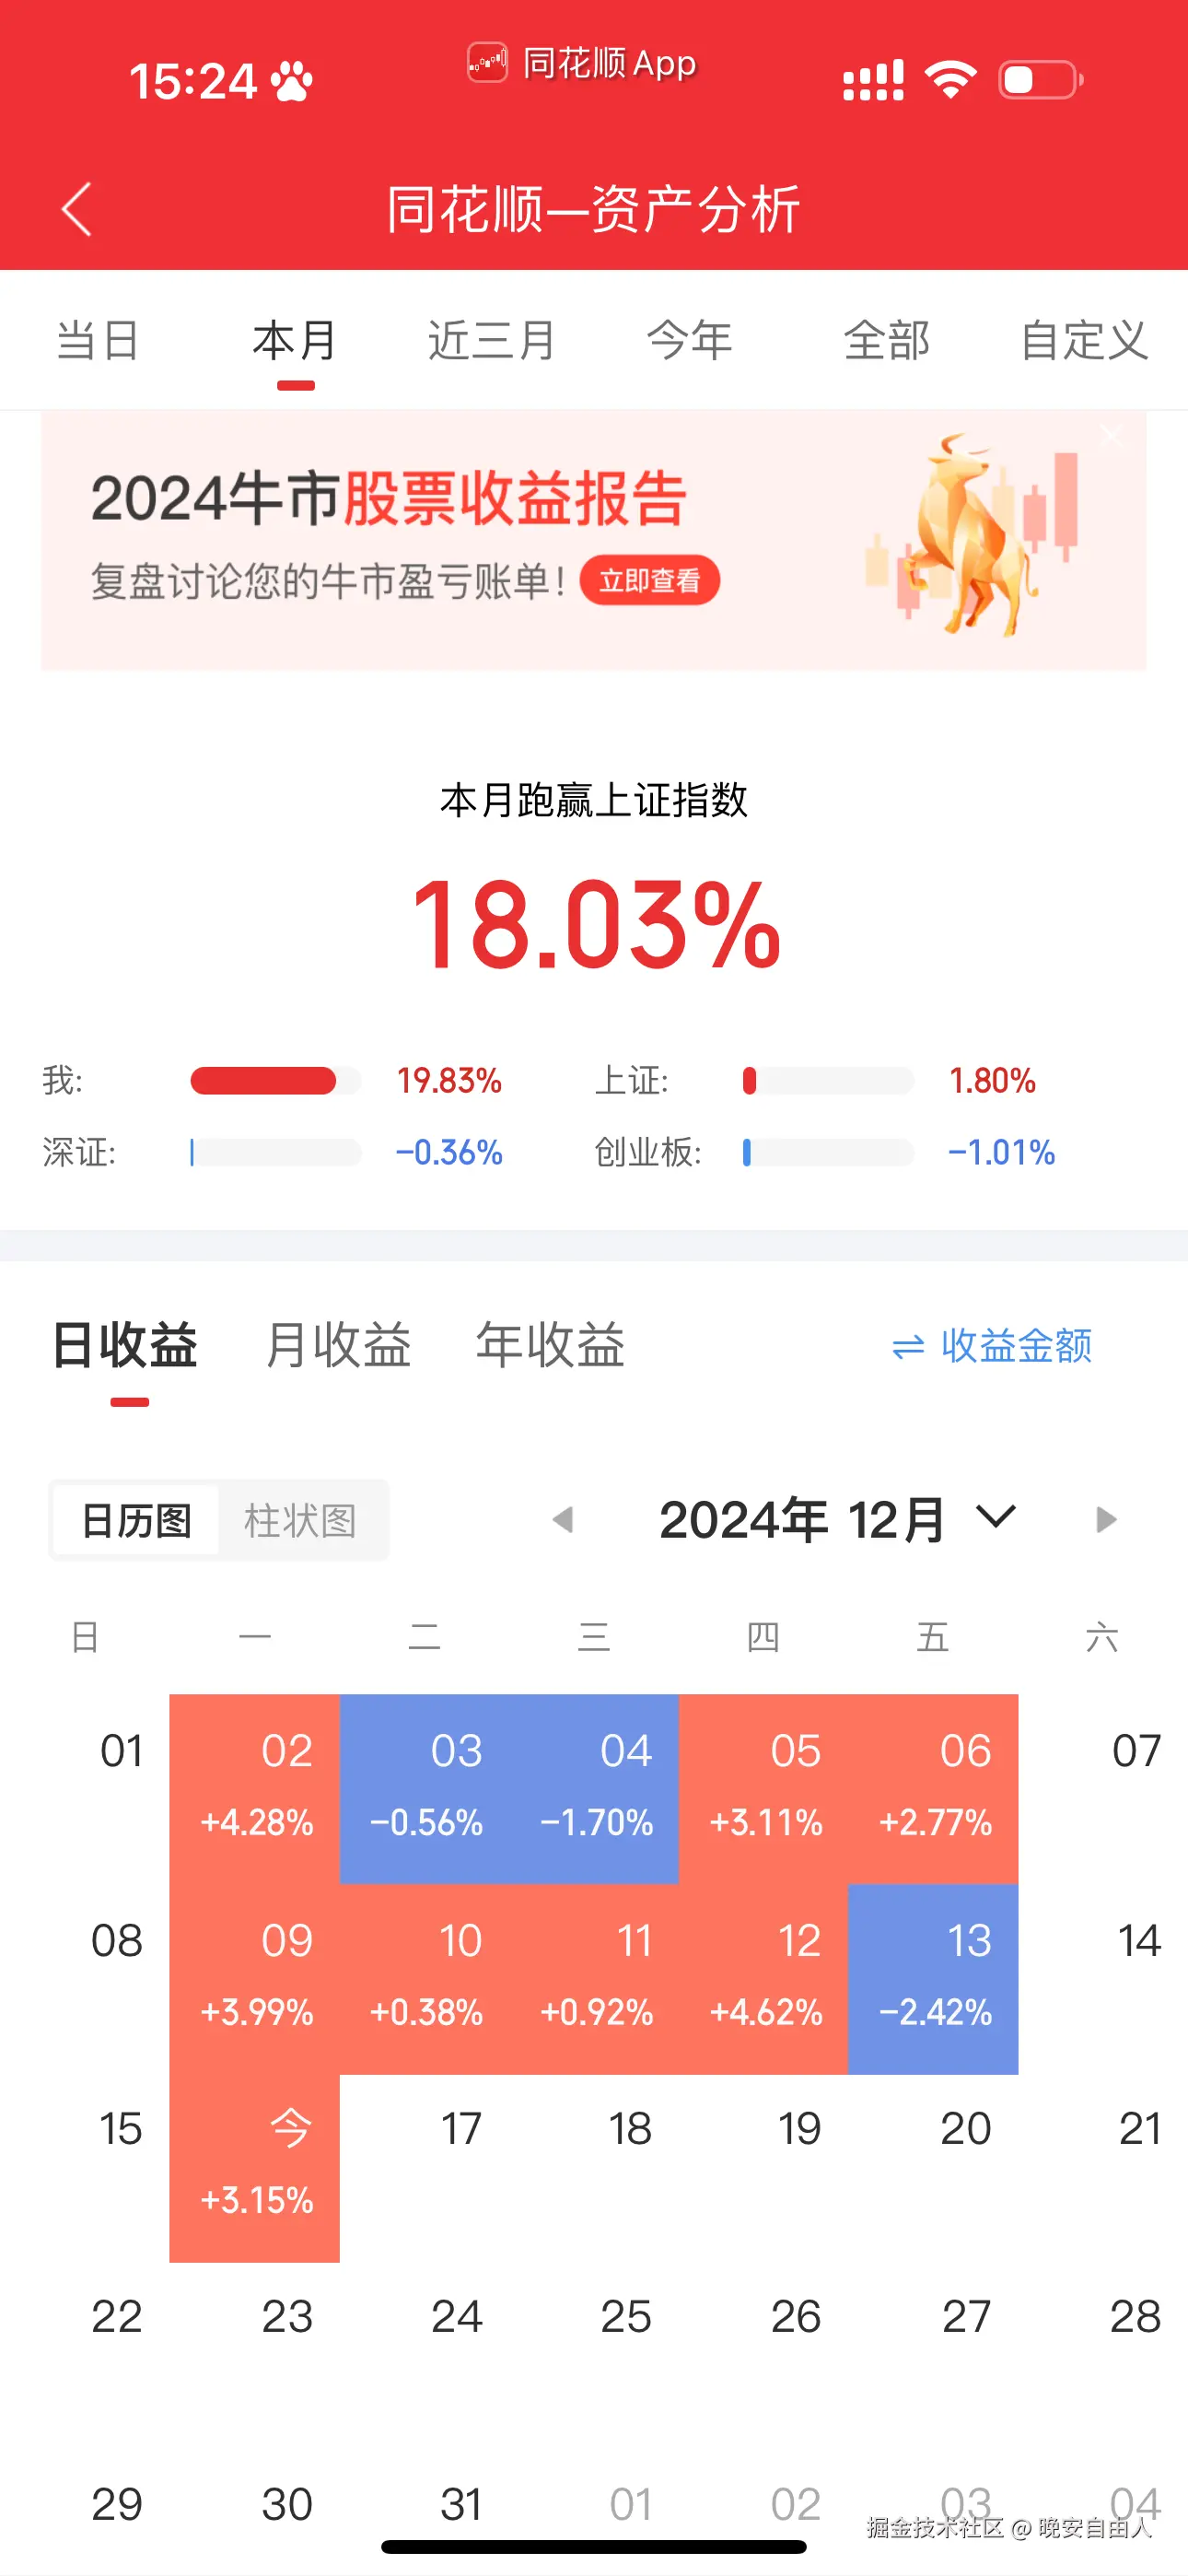Image resolution: width=1188 pixels, height=2576 pixels.
Task: Tap my 19.83% return progress bar
Action: click(x=277, y=1081)
